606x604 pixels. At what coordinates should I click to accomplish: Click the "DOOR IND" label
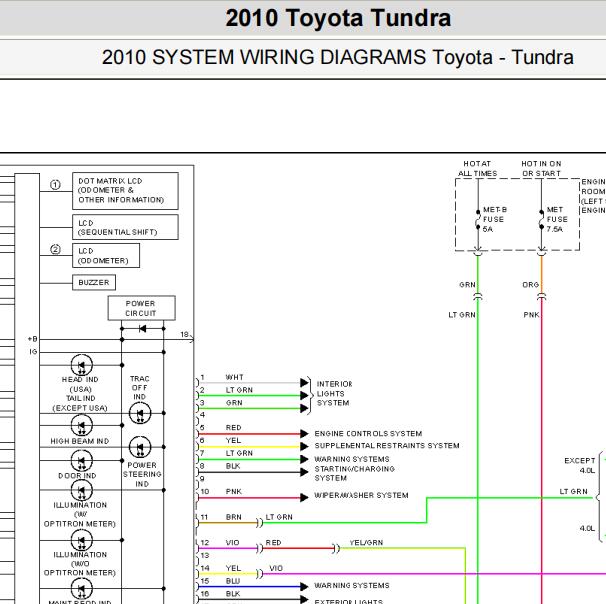(77, 476)
